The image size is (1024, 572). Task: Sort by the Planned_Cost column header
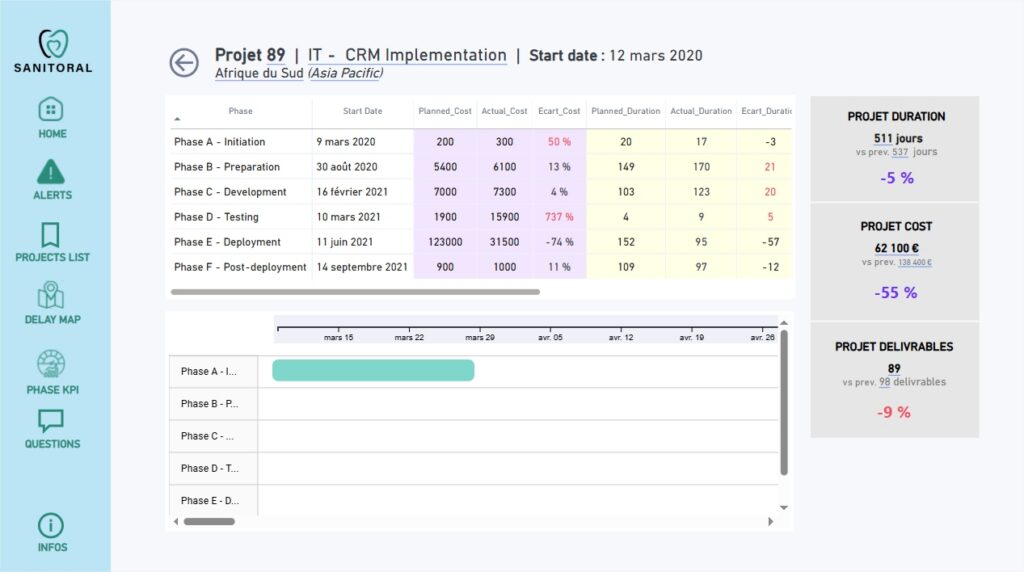click(x=445, y=111)
